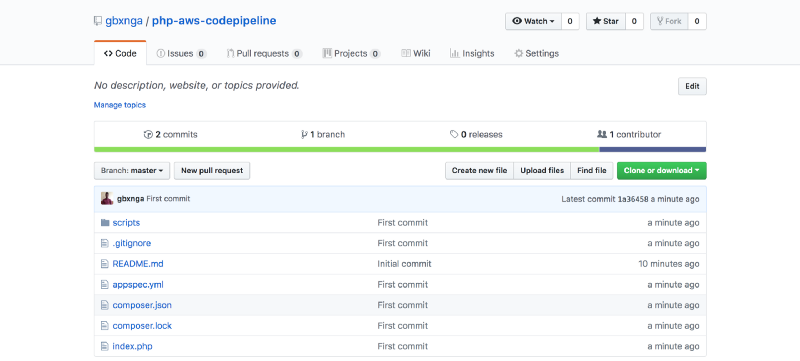Screen dimensions: 800x361
Task: Click the index.php file icon
Action: point(105,346)
